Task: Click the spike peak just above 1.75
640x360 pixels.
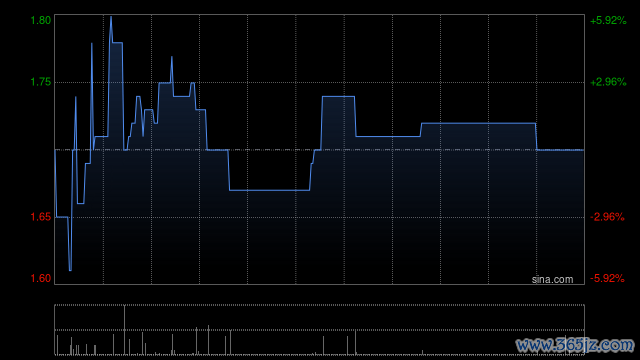Action: point(172,57)
